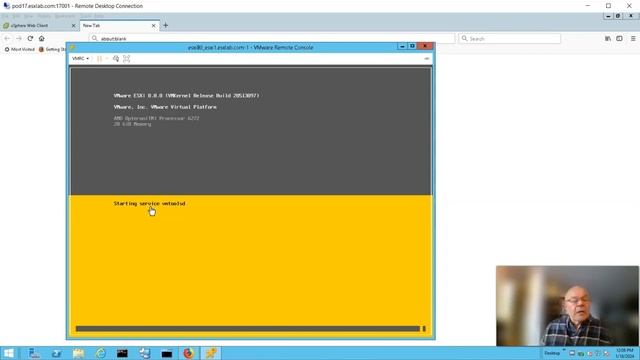Click the 'Starting service' boot text in the console
640x360 pixels.
click(x=149, y=203)
